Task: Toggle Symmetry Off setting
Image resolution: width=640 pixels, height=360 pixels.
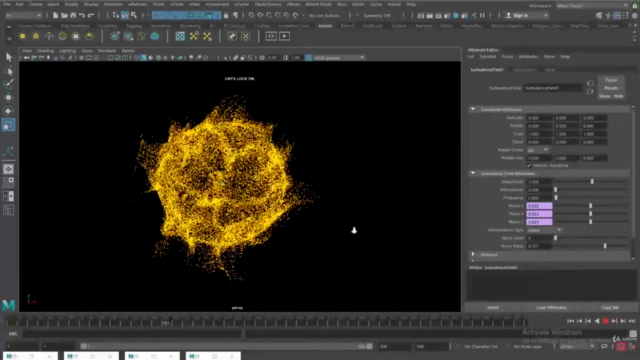Action: (x=377, y=16)
